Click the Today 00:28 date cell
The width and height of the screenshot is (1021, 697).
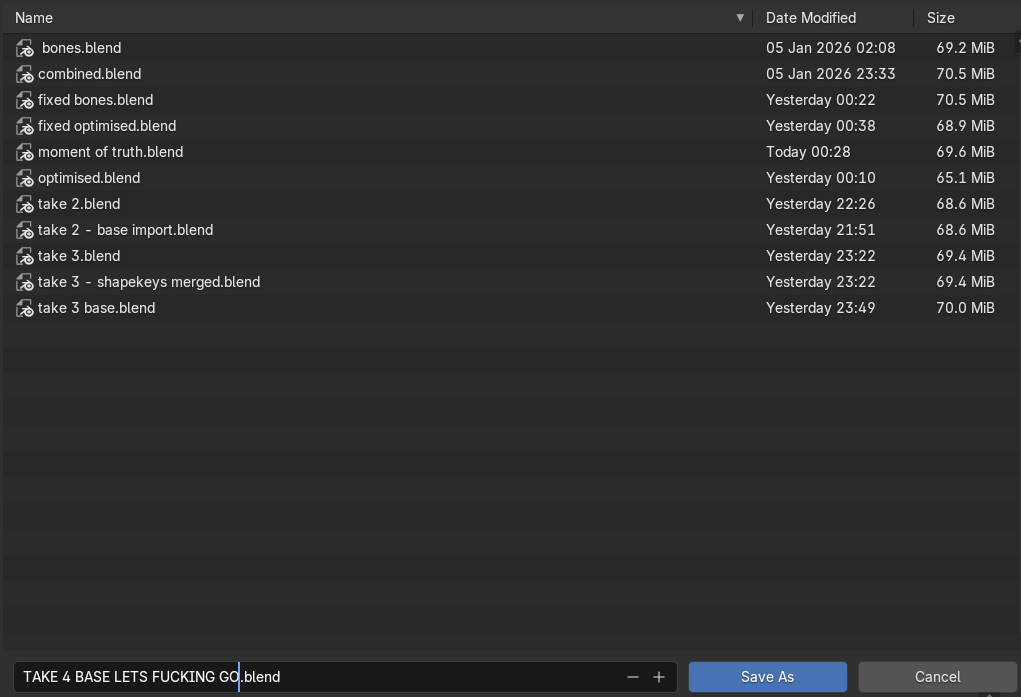pos(808,152)
